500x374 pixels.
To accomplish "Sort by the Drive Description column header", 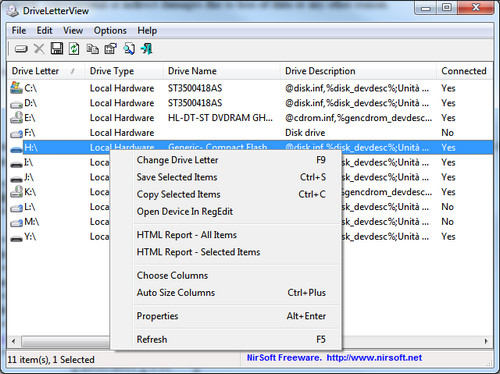I will (358, 71).
